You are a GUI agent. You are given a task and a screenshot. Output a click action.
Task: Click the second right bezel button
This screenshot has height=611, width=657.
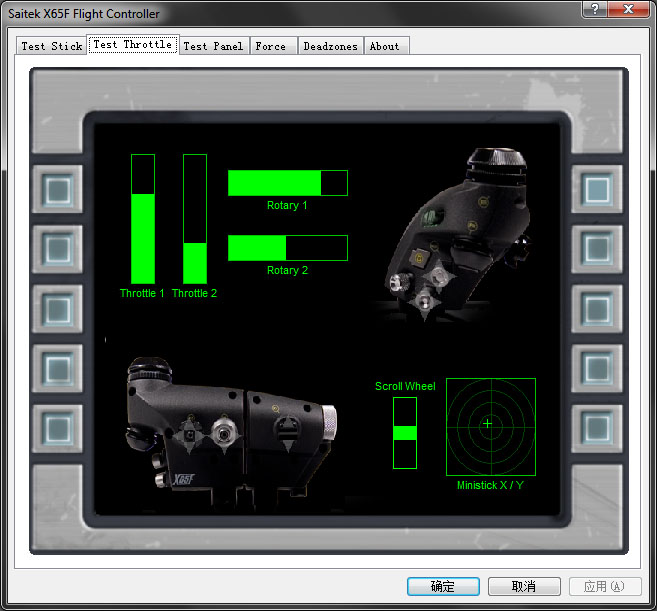coord(597,249)
